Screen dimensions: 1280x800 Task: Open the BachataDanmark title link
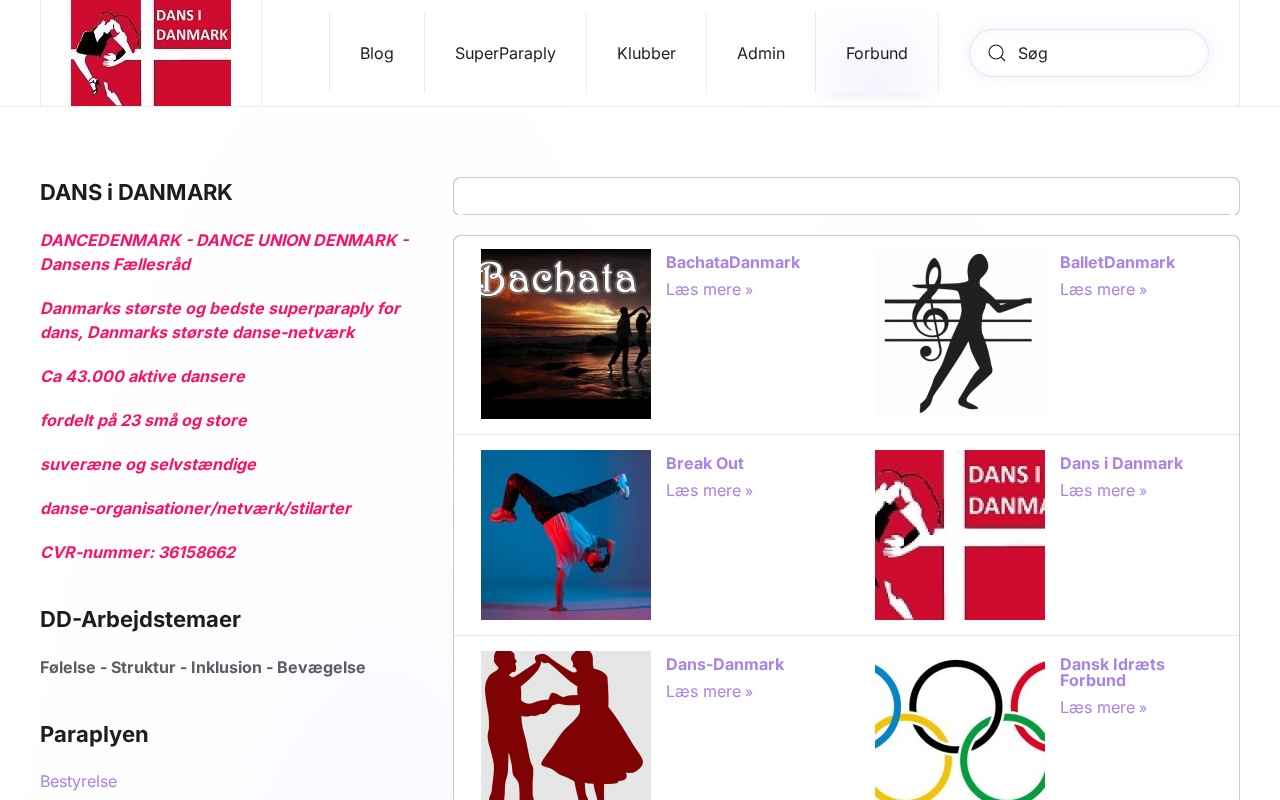click(x=733, y=262)
